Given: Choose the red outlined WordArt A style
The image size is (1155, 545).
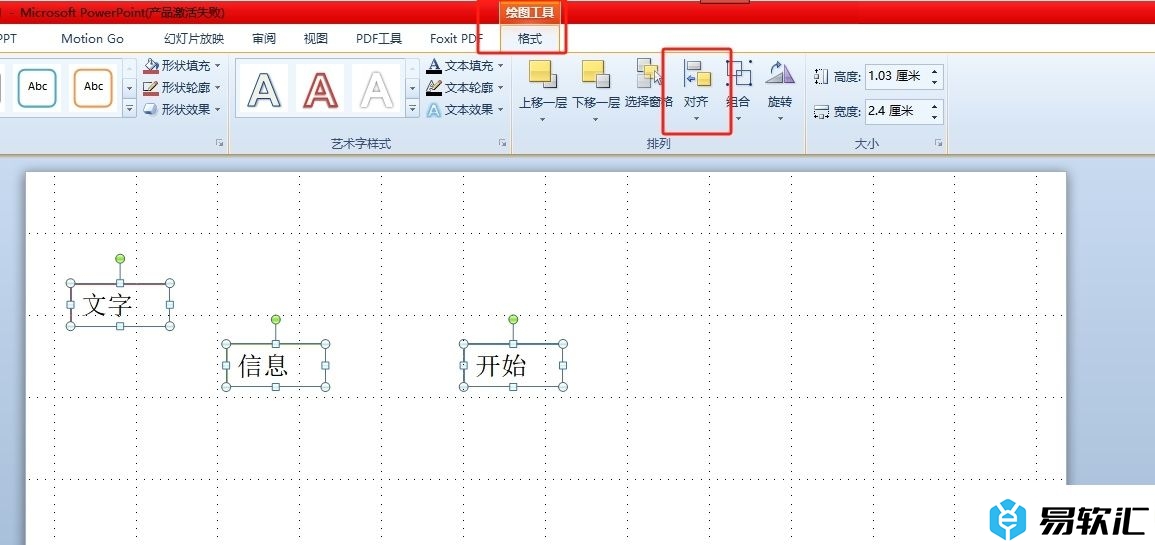Looking at the screenshot, I should tap(320, 90).
